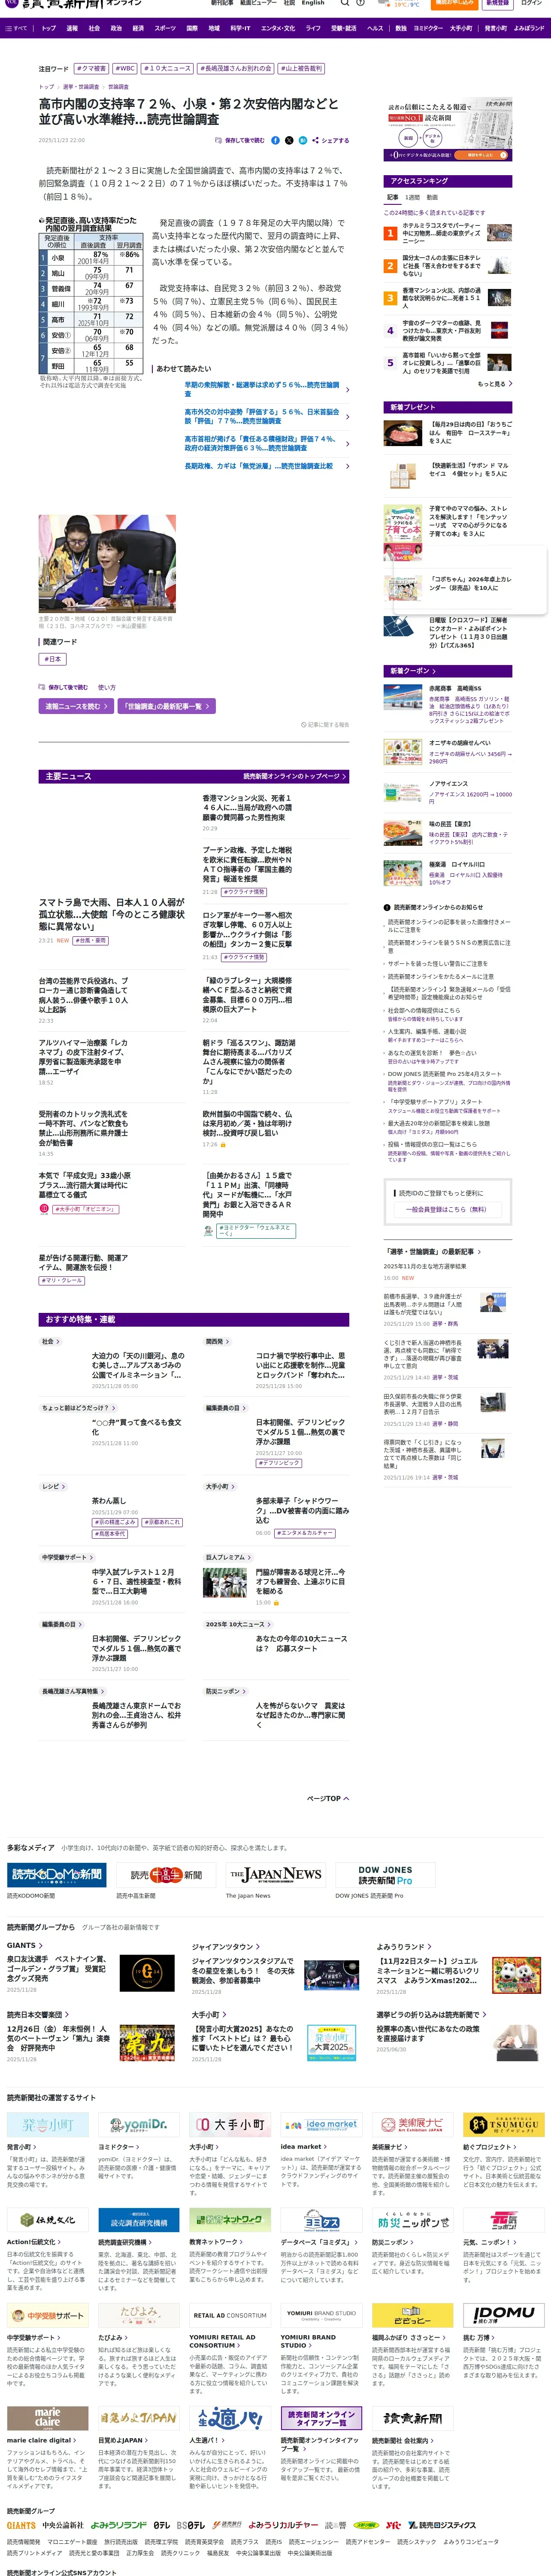Open ranking article about 国分太一さん
Image resolution: width=551 pixels, height=2576 pixels.
[x=441, y=266]
